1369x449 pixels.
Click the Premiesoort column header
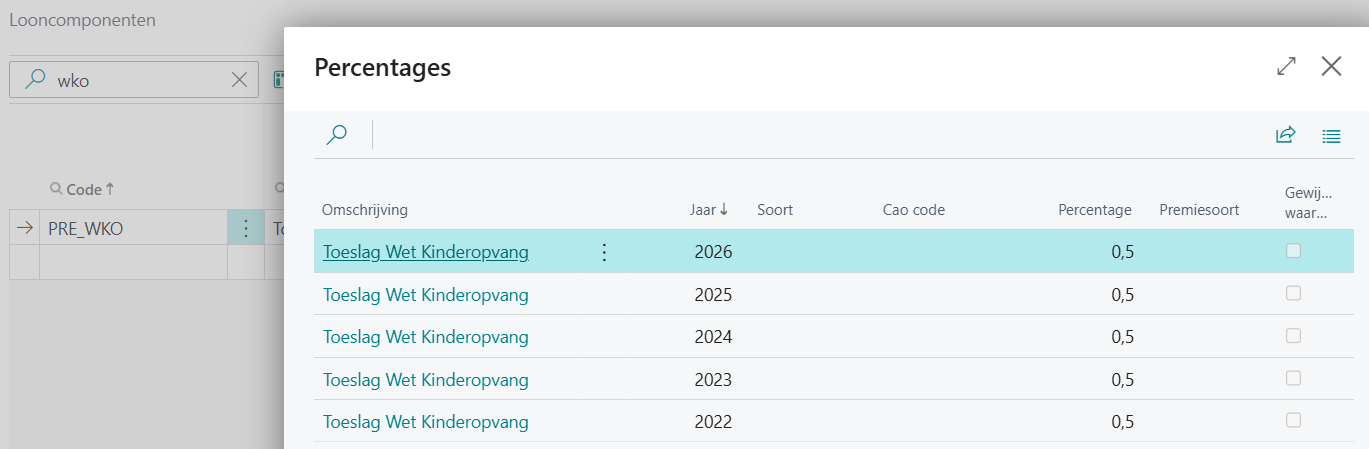(x=1199, y=210)
